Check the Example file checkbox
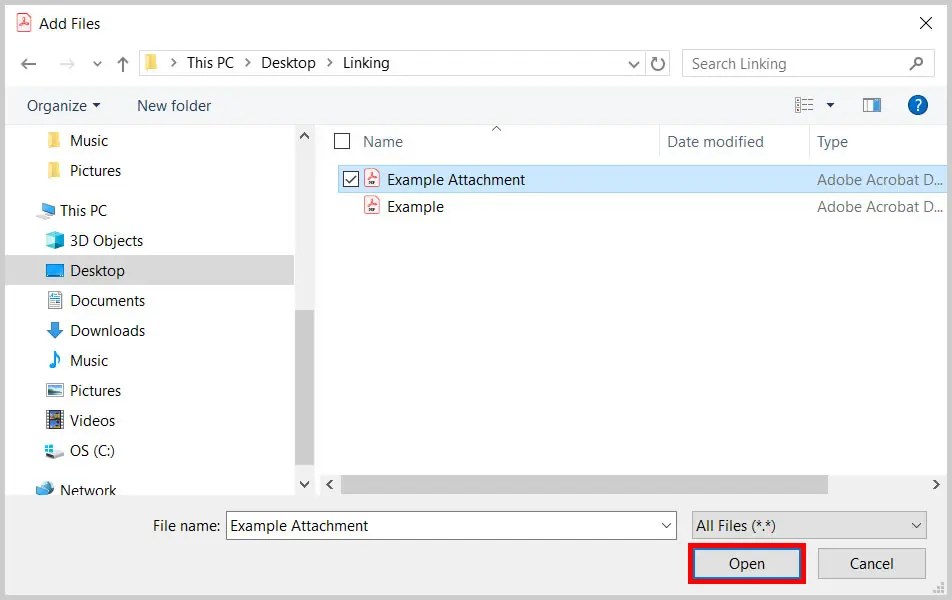952x600 pixels. (349, 207)
